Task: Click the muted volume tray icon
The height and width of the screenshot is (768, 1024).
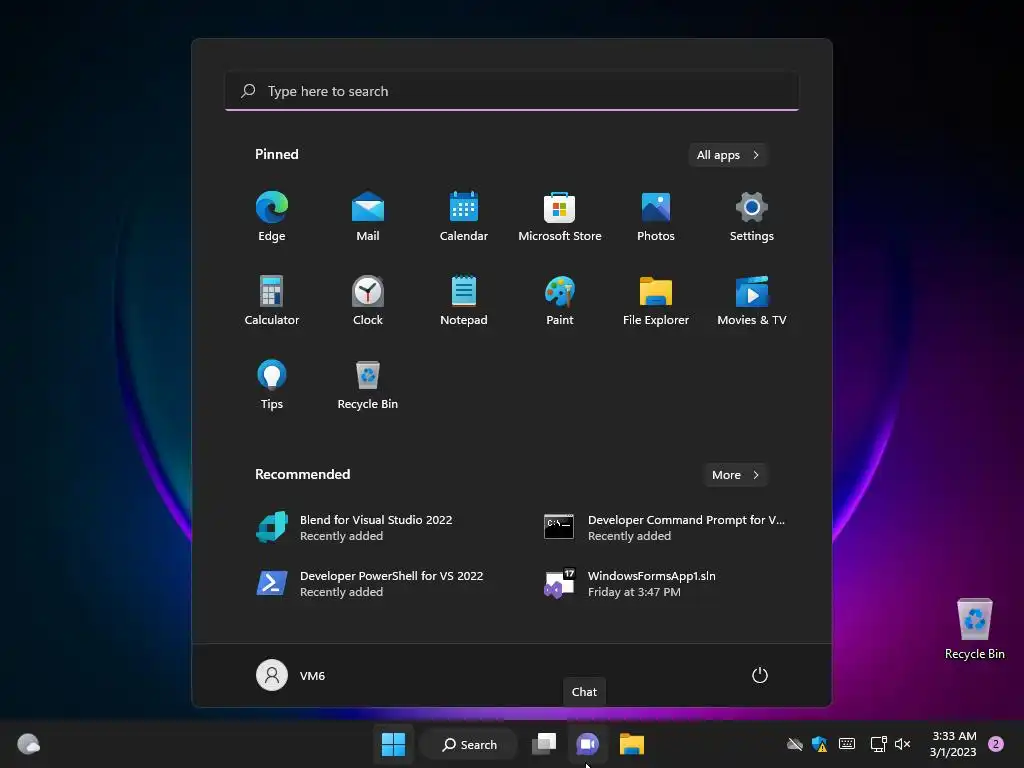Action: tap(903, 744)
